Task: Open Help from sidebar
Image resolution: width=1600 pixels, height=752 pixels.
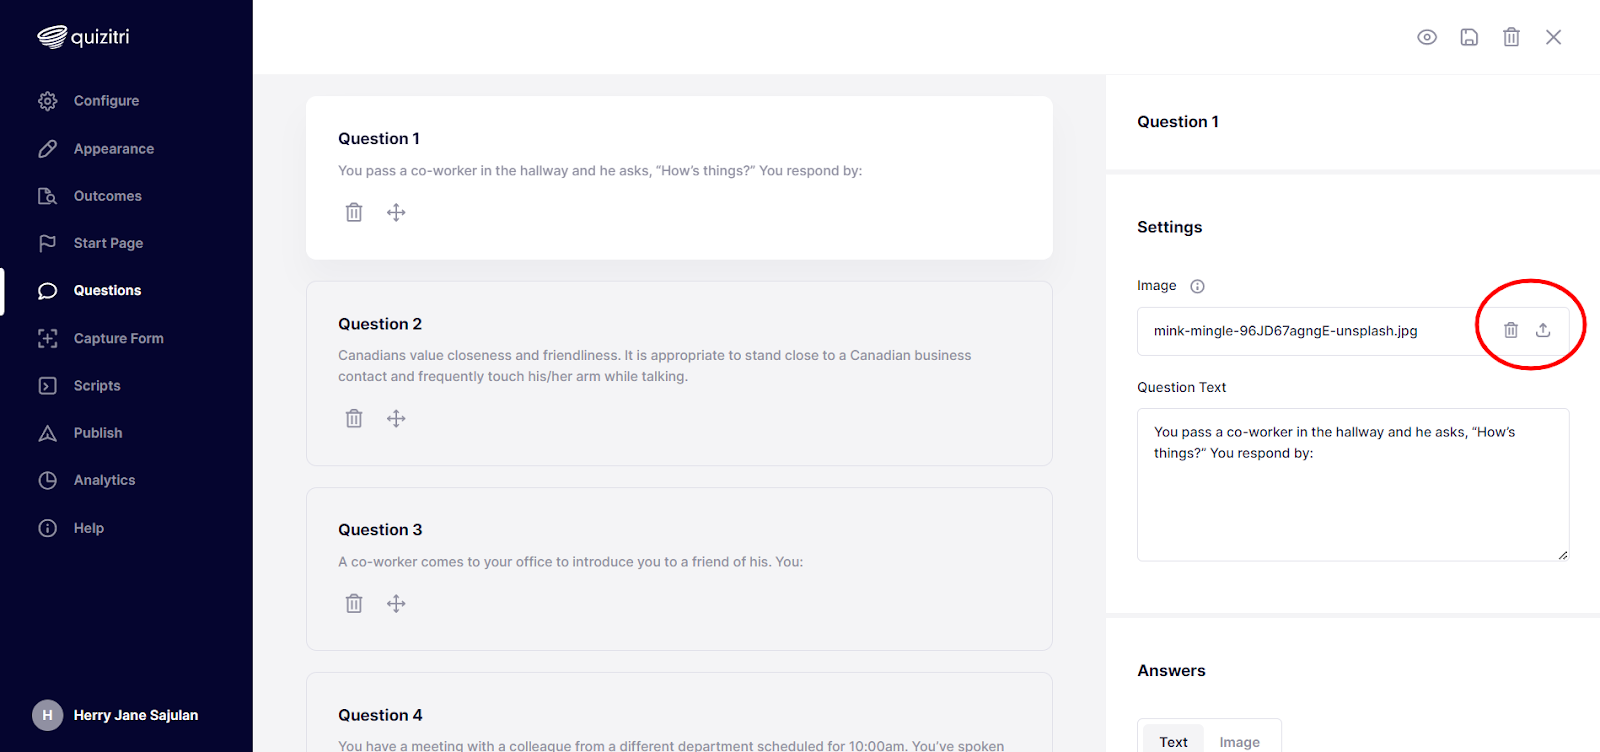Action: click(88, 528)
